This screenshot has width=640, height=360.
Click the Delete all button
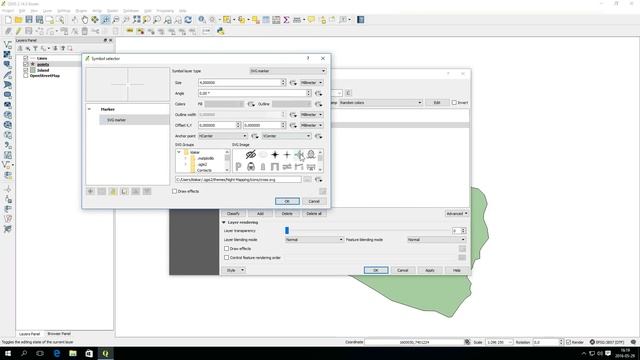(x=314, y=213)
